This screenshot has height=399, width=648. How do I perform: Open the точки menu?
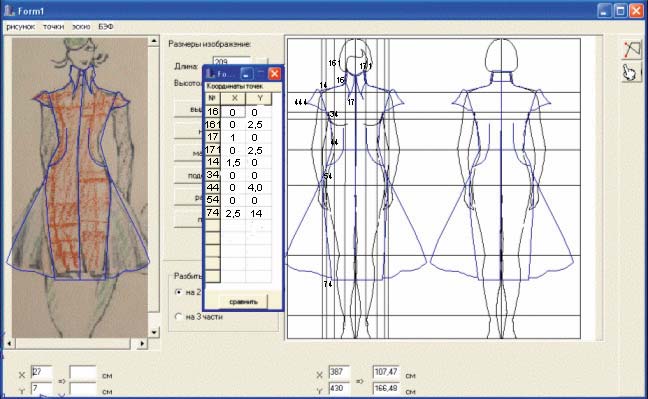click(54, 27)
